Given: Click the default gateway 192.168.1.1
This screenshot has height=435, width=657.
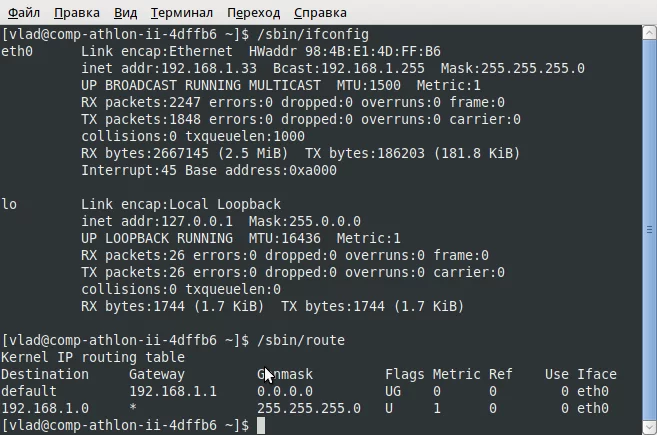Looking at the screenshot, I should [172, 392].
